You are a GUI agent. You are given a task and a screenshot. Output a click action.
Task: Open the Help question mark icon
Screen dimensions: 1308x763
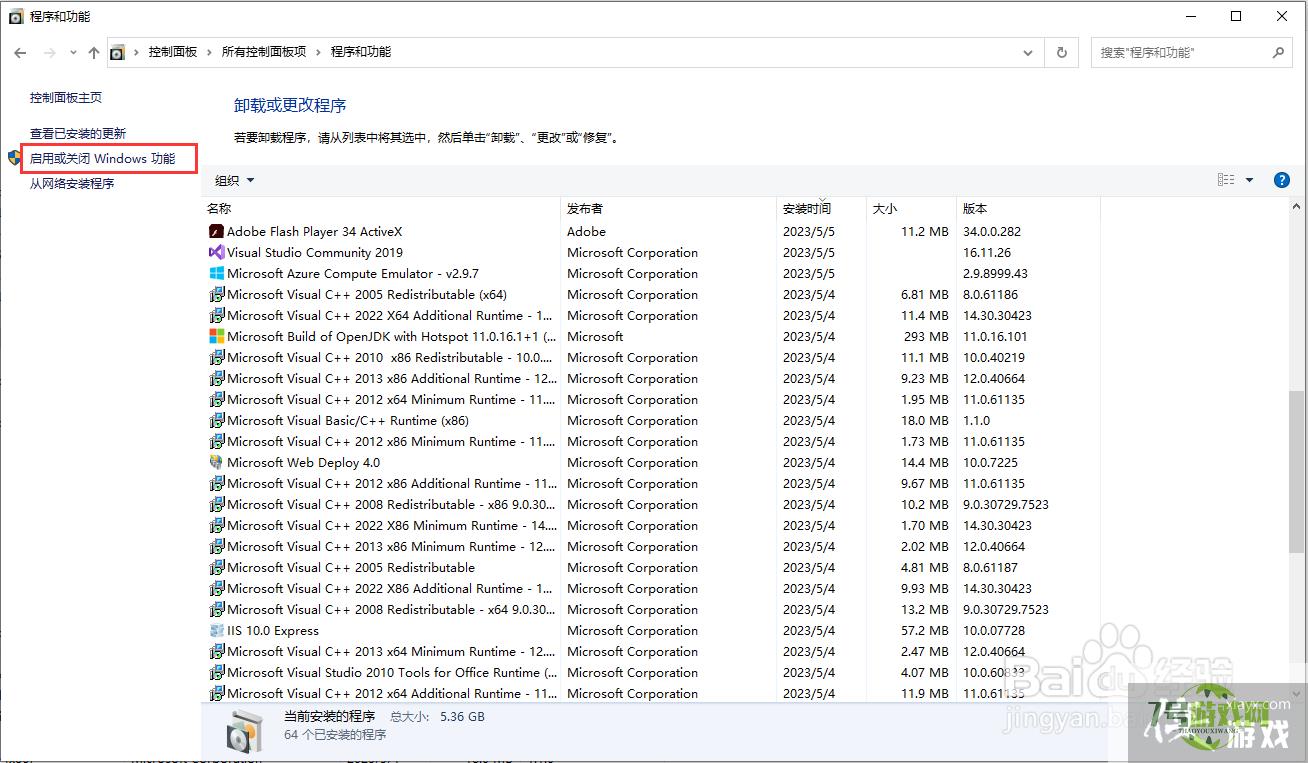pyautogui.click(x=1282, y=180)
